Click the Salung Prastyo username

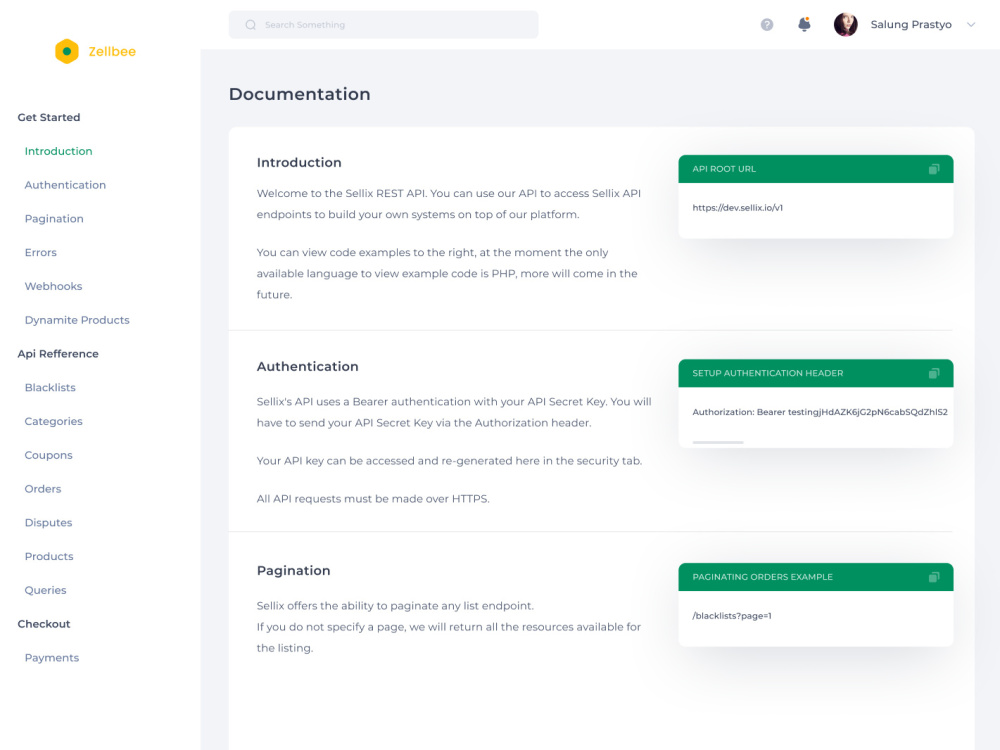pos(911,25)
